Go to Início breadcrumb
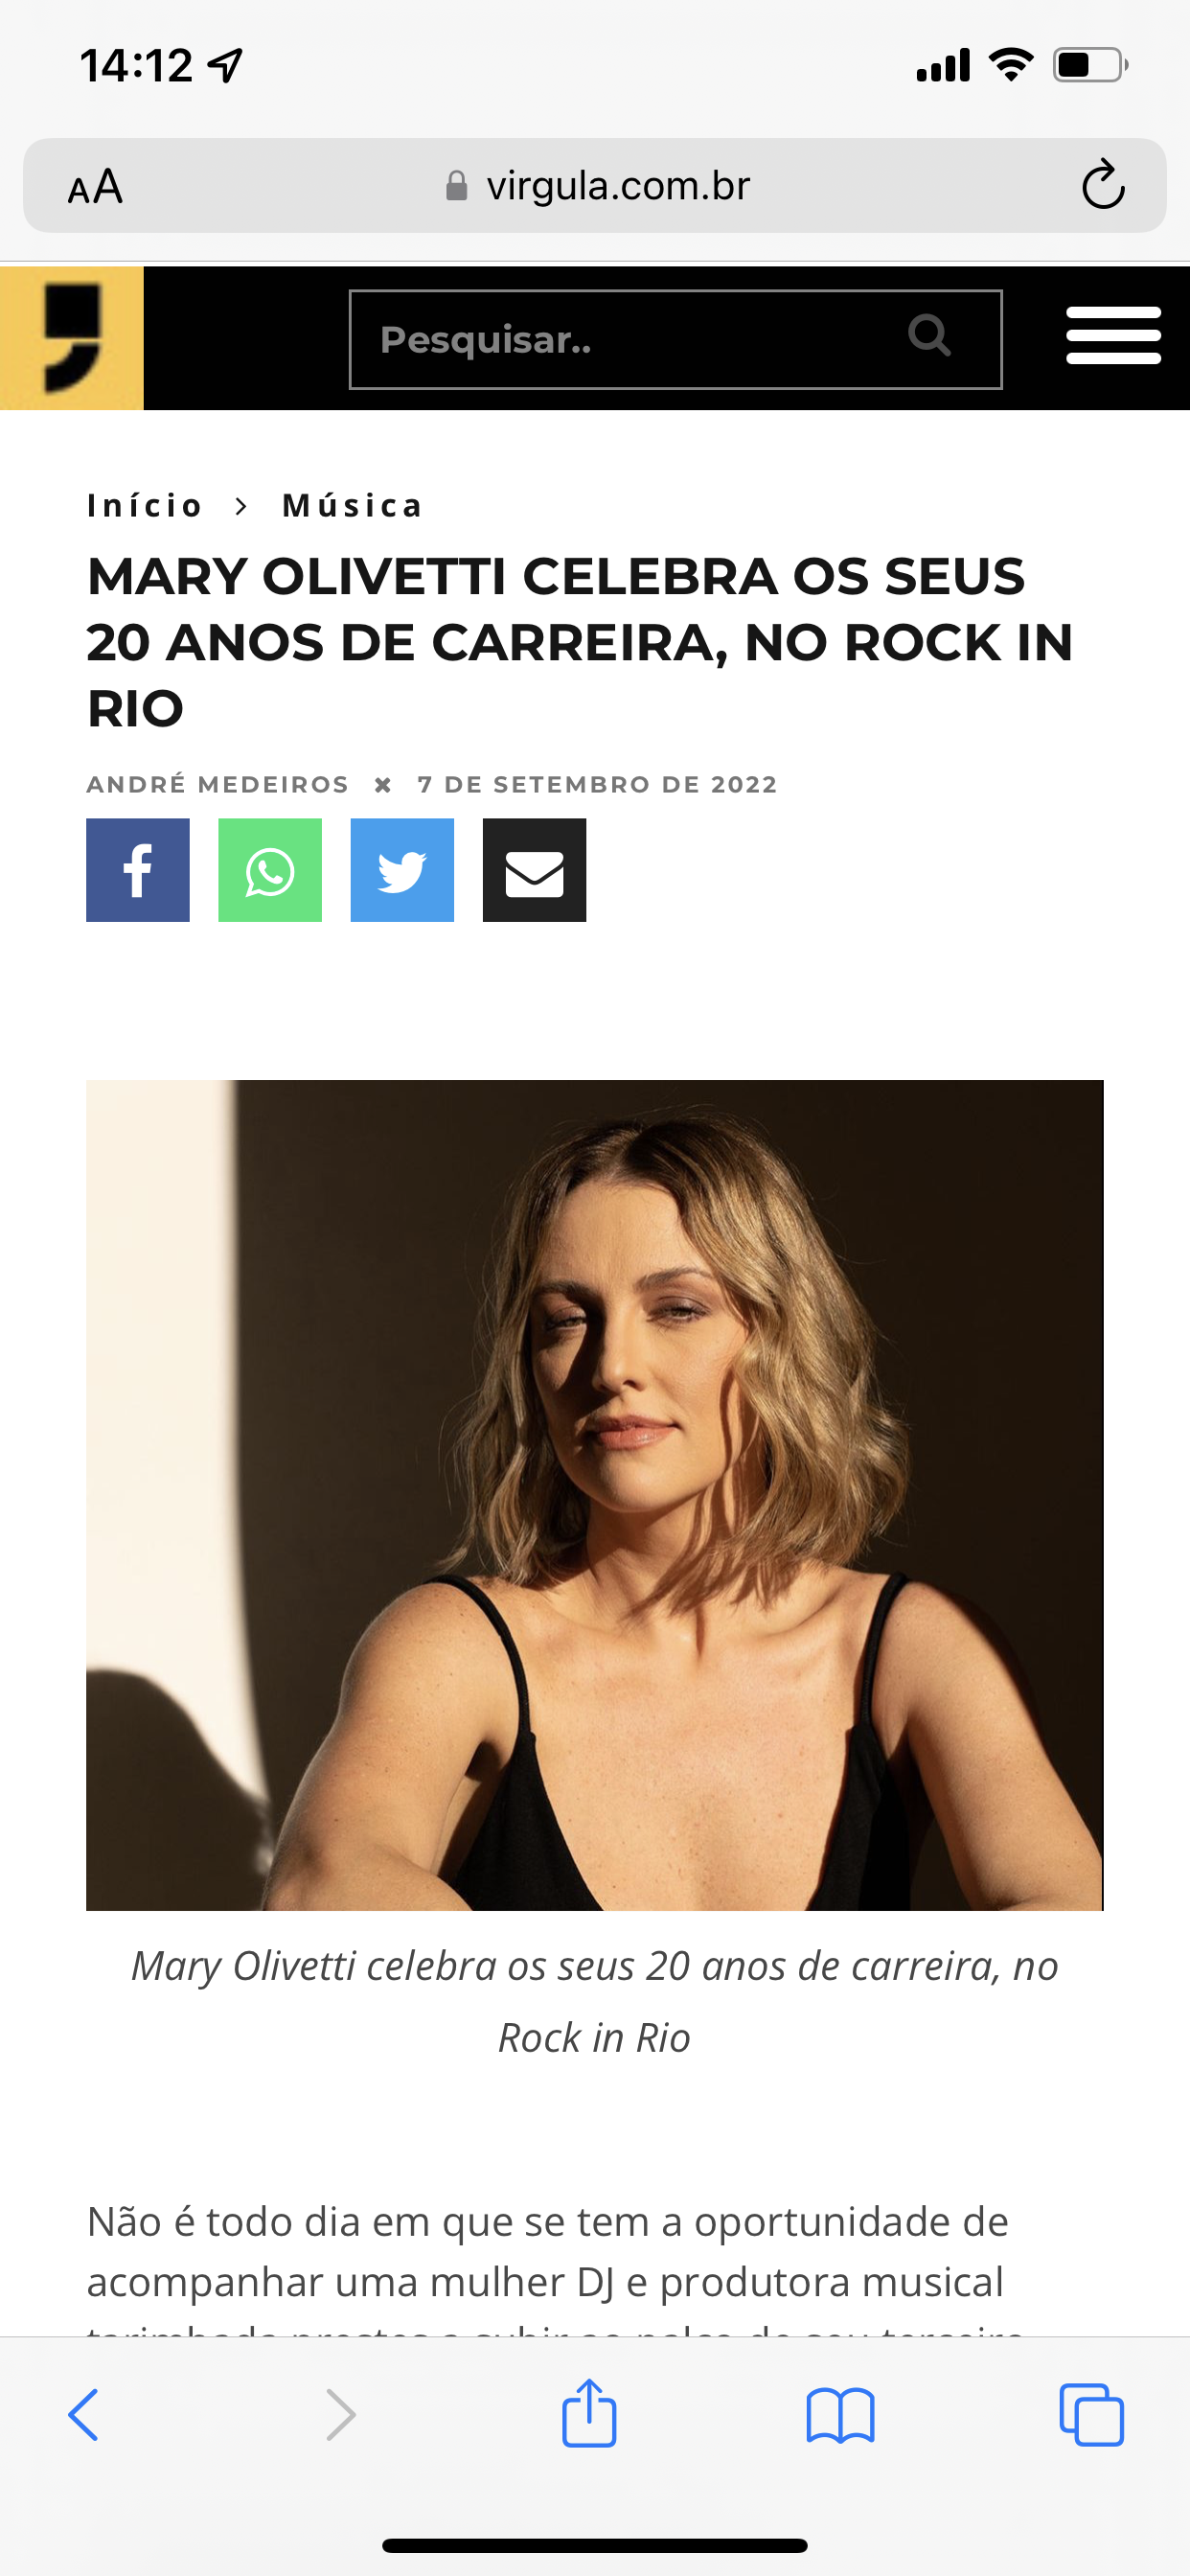 (144, 506)
